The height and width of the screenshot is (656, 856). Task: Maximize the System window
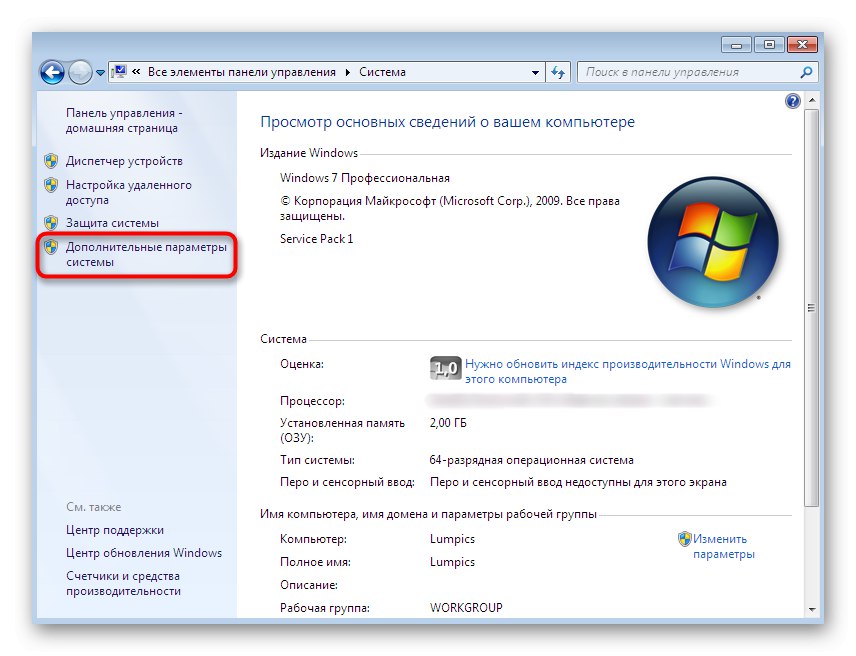click(769, 45)
